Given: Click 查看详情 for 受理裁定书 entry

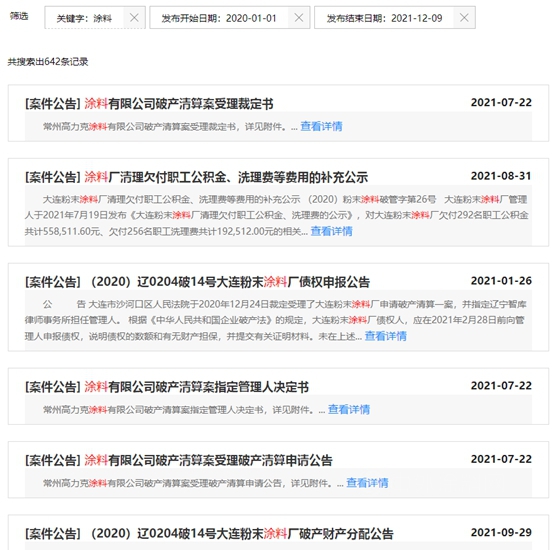Looking at the screenshot, I should (x=321, y=126).
